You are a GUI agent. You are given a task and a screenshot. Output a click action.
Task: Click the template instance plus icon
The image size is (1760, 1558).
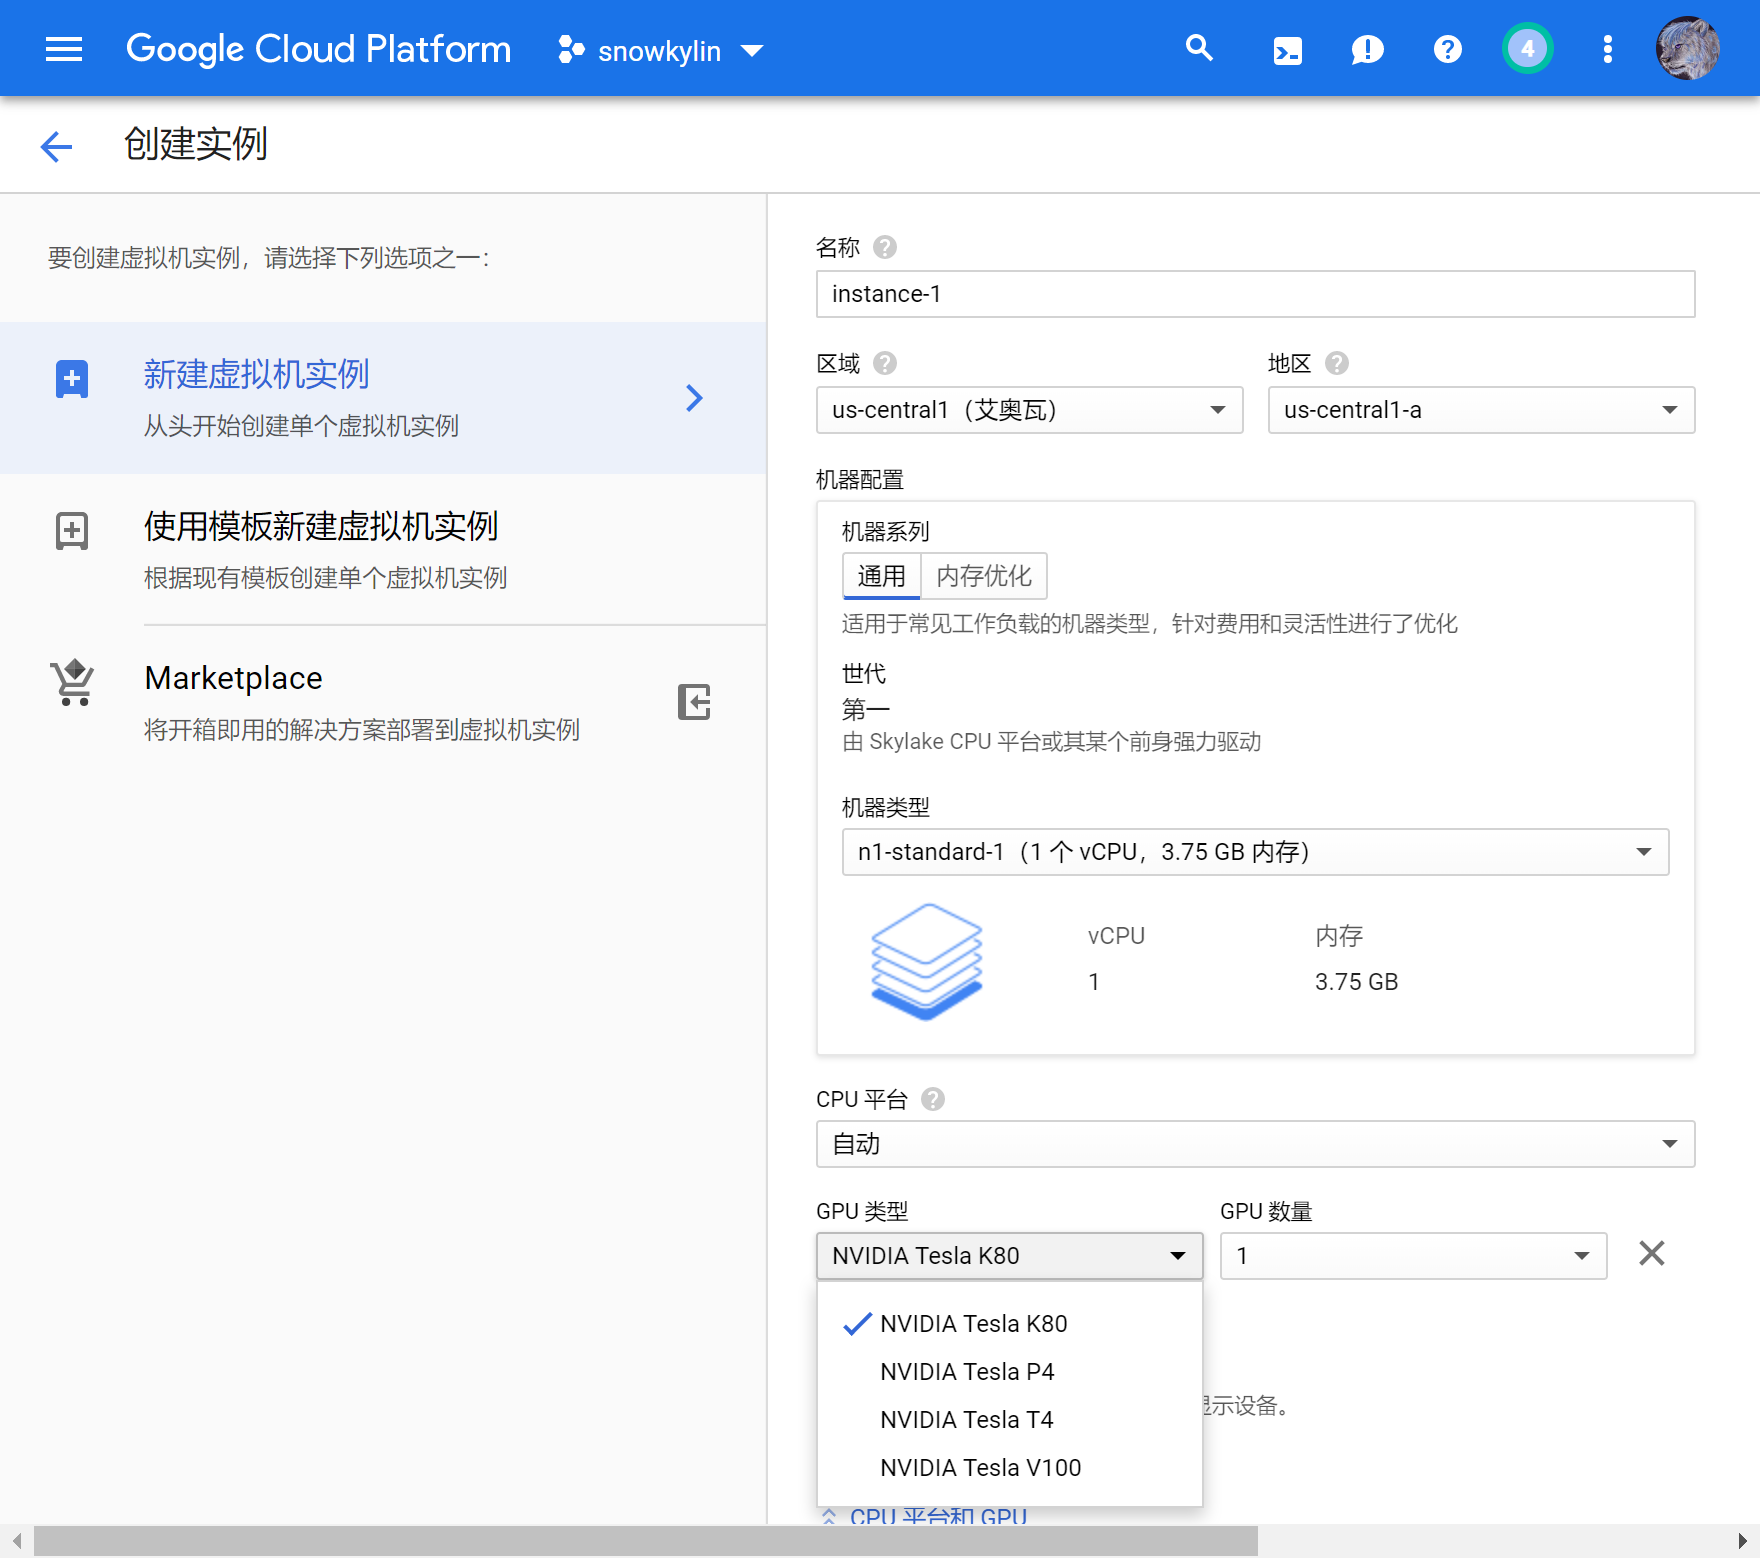coord(72,531)
